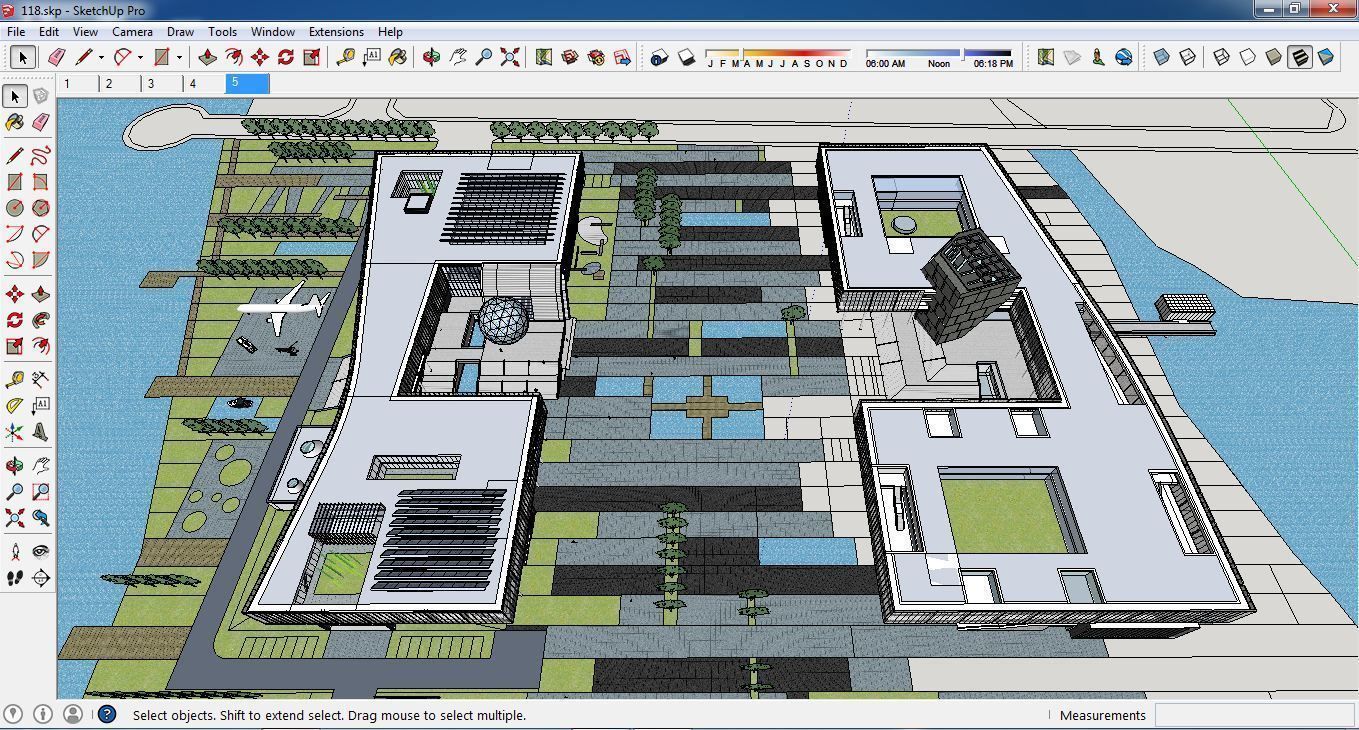This screenshot has height=730, width=1359.
Task: Switch to scene tab 2
Action: pos(120,84)
